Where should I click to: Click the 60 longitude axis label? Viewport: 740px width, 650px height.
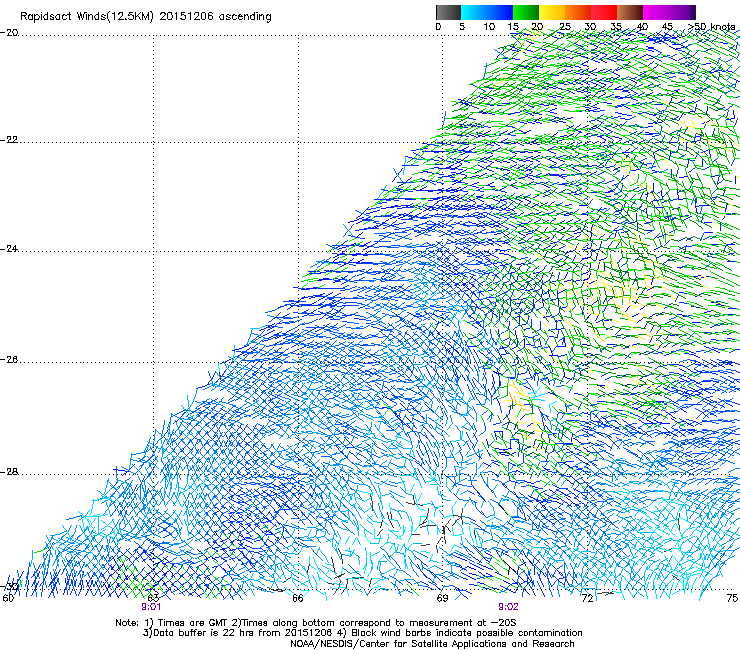pyautogui.click(x=8, y=598)
